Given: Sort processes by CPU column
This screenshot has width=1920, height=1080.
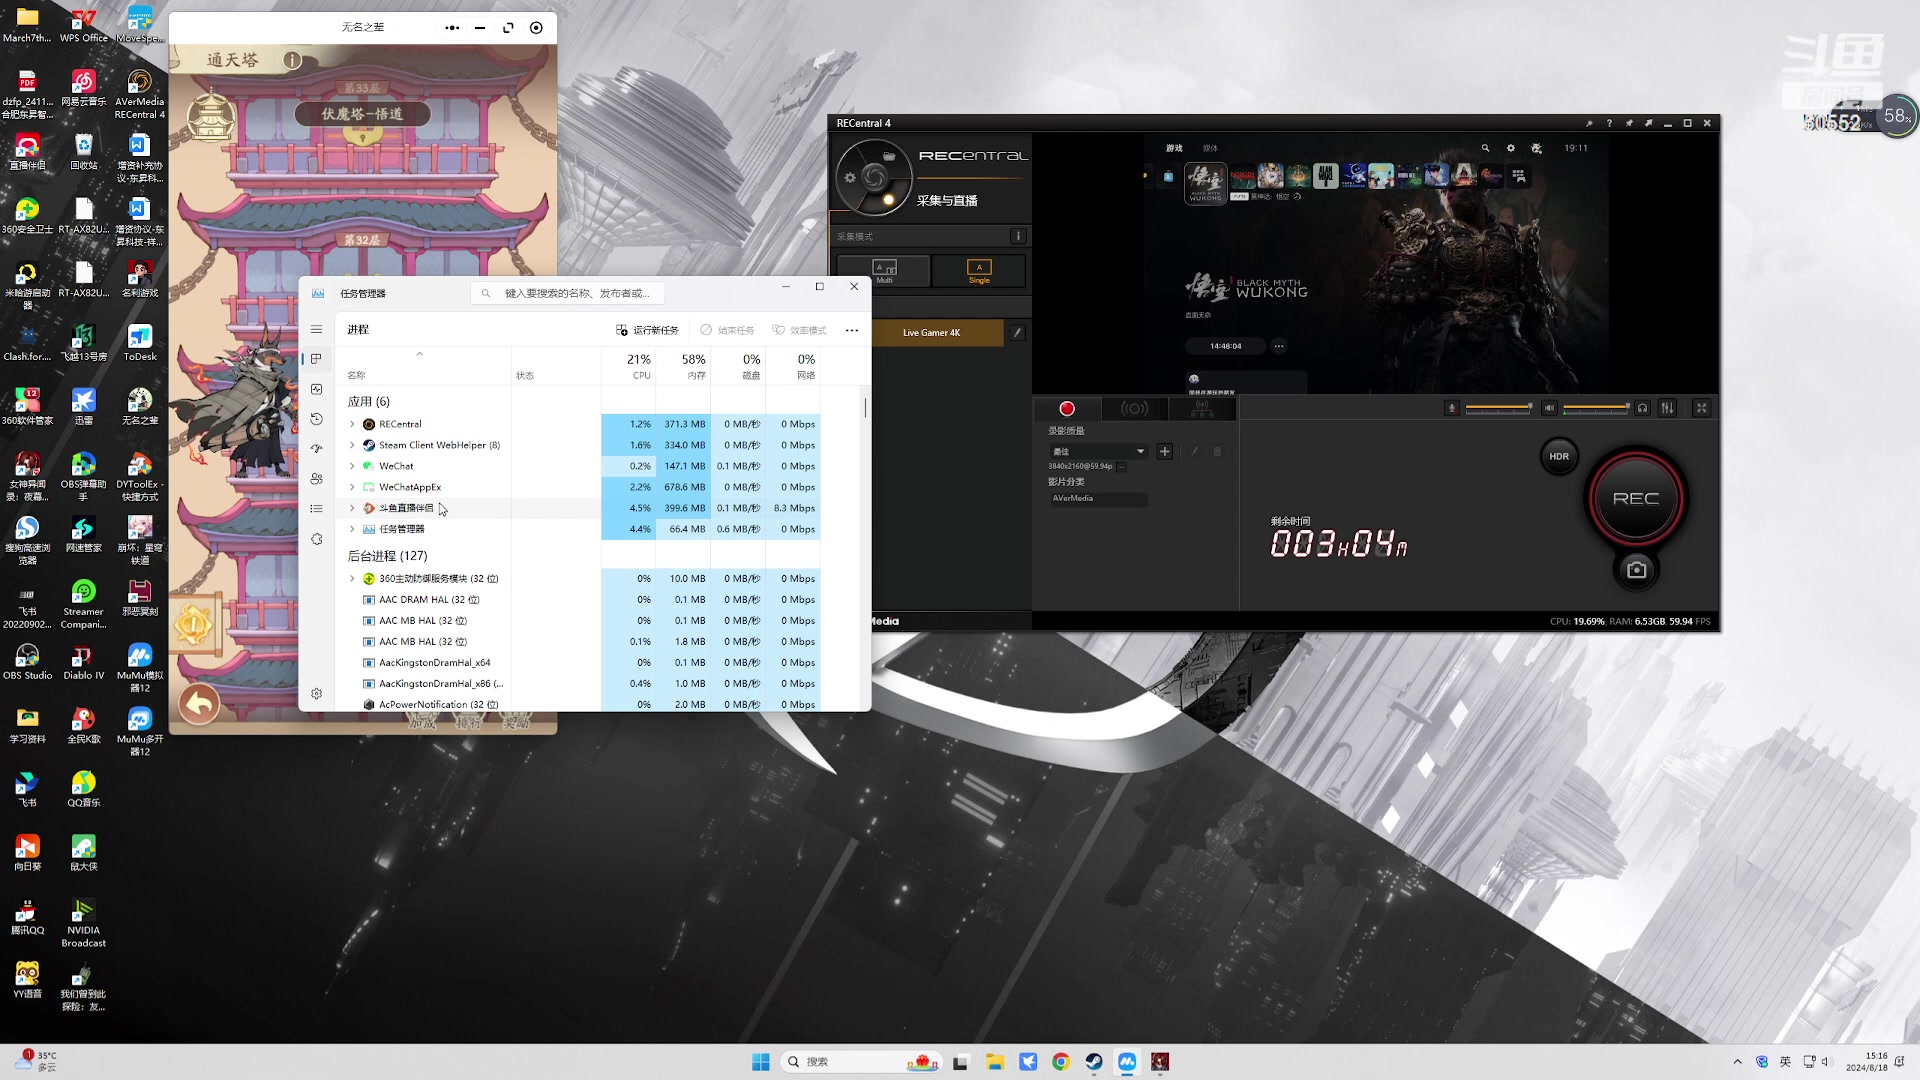Looking at the screenshot, I should click(629, 366).
